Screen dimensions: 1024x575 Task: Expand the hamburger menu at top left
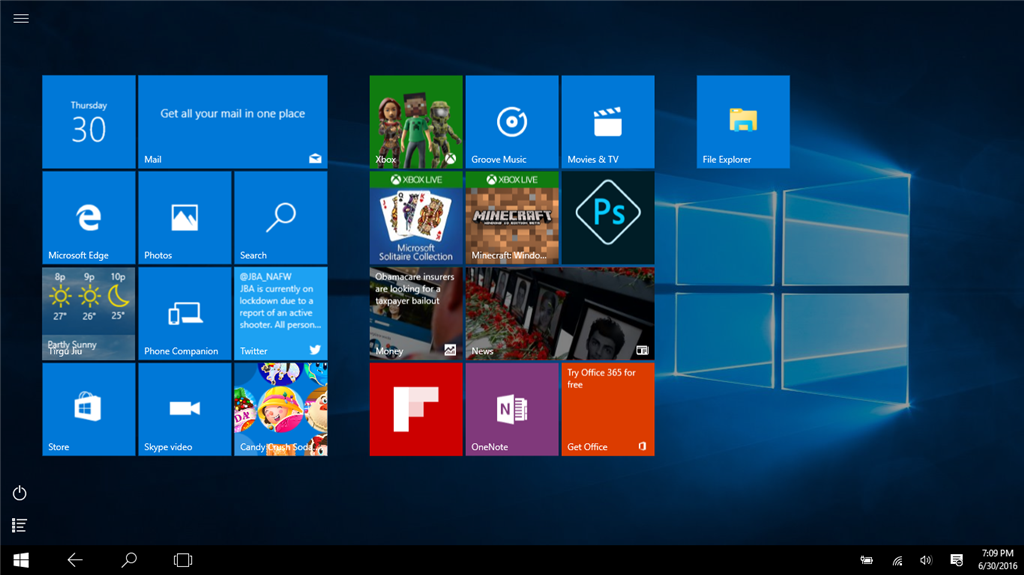tap(21, 18)
